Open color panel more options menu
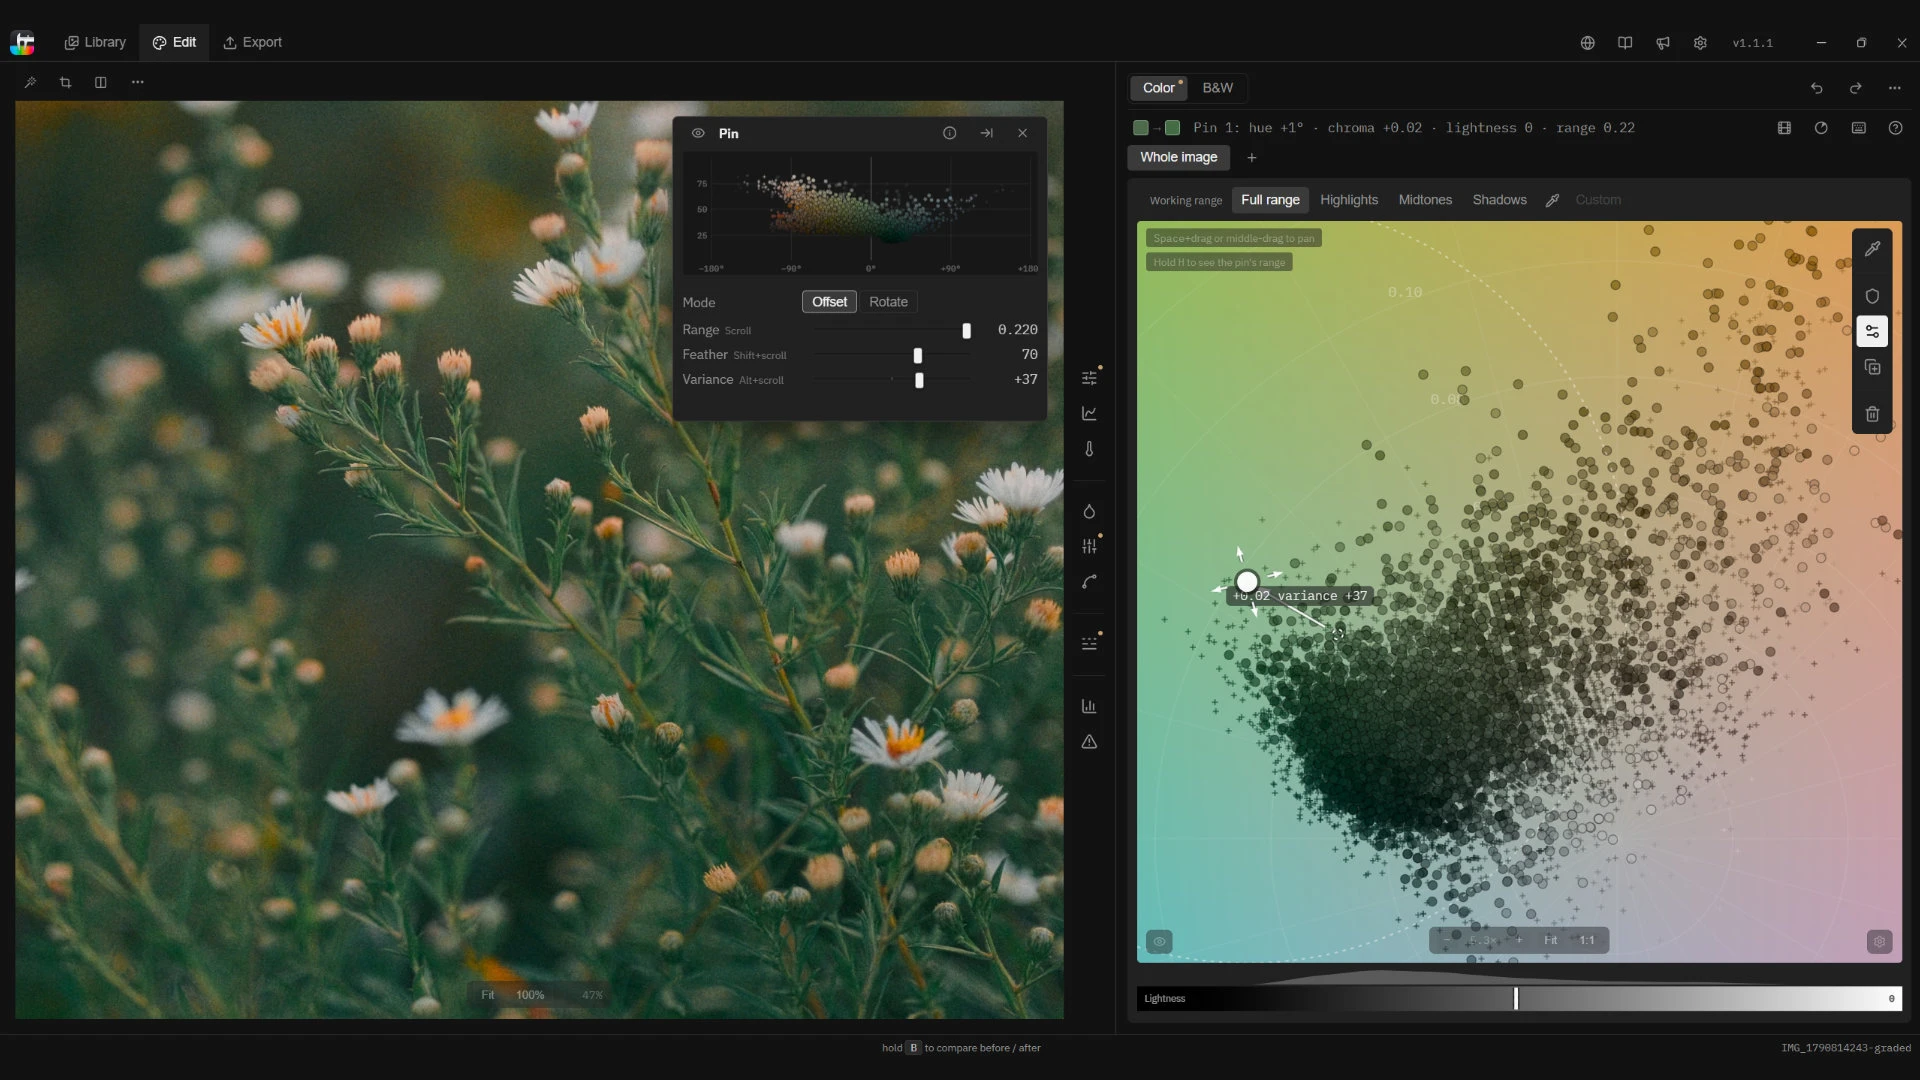Viewport: 1920px width, 1080px height. pyautogui.click(x=1894, y=88)
